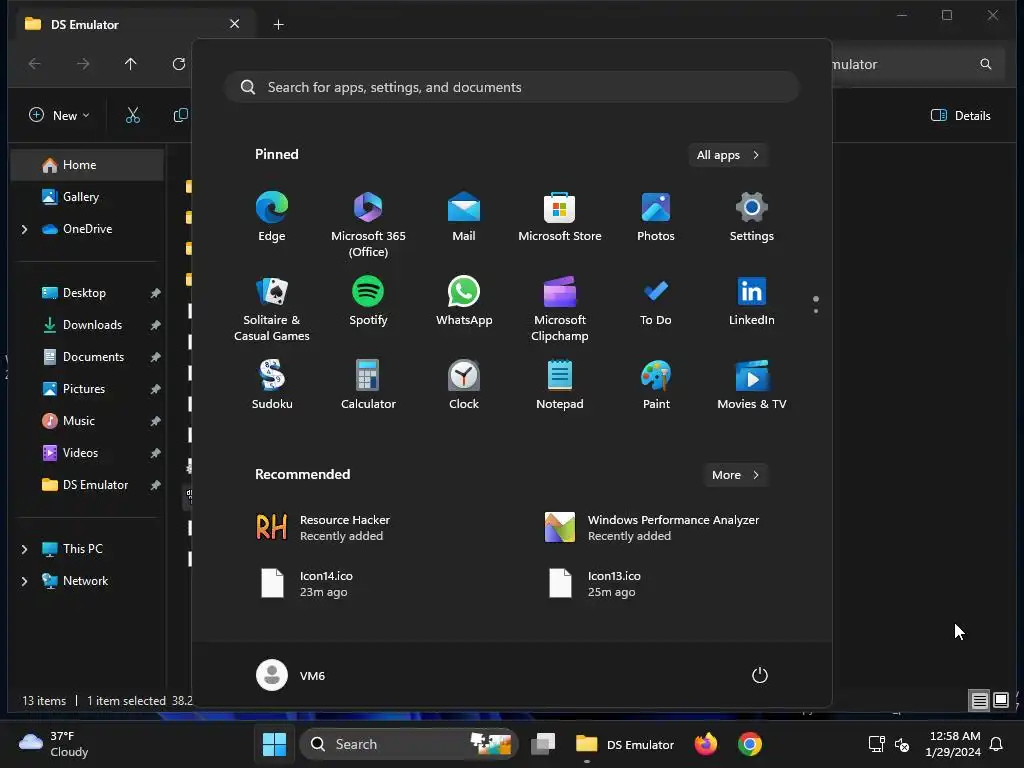Open the Mail app
The height and width of the screenshot is (768, 1024).
pyautogui.click(x=464, y=217)
